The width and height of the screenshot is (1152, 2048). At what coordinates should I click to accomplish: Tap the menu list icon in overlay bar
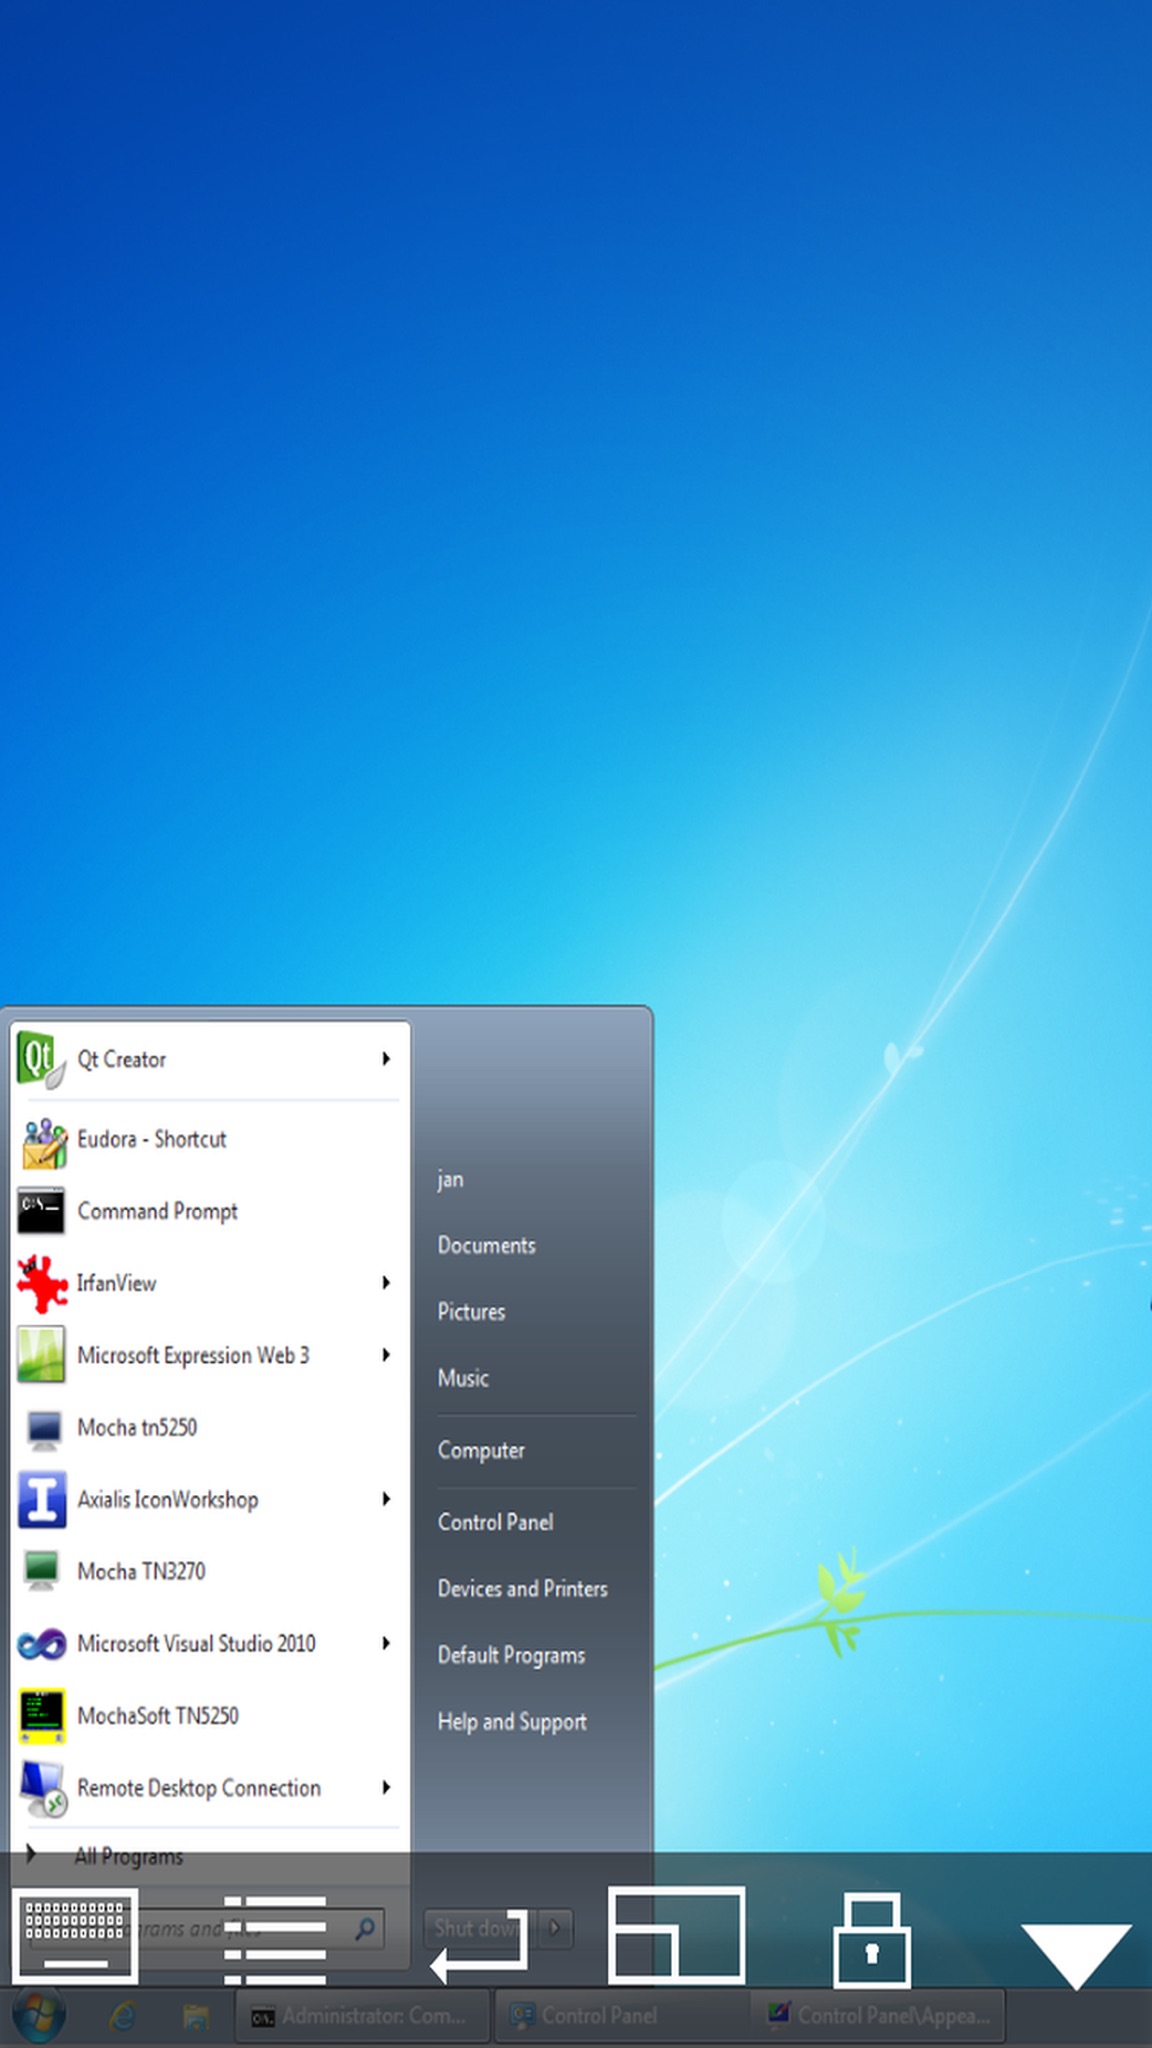click(x=275, y=1939)
